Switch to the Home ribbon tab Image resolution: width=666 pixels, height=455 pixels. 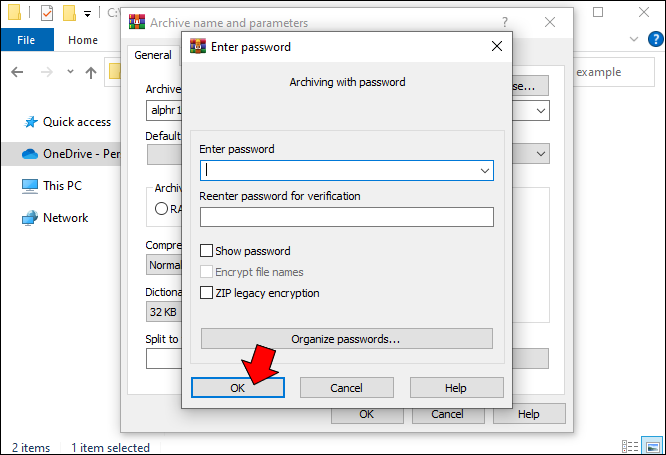click(x=83, y=40)
